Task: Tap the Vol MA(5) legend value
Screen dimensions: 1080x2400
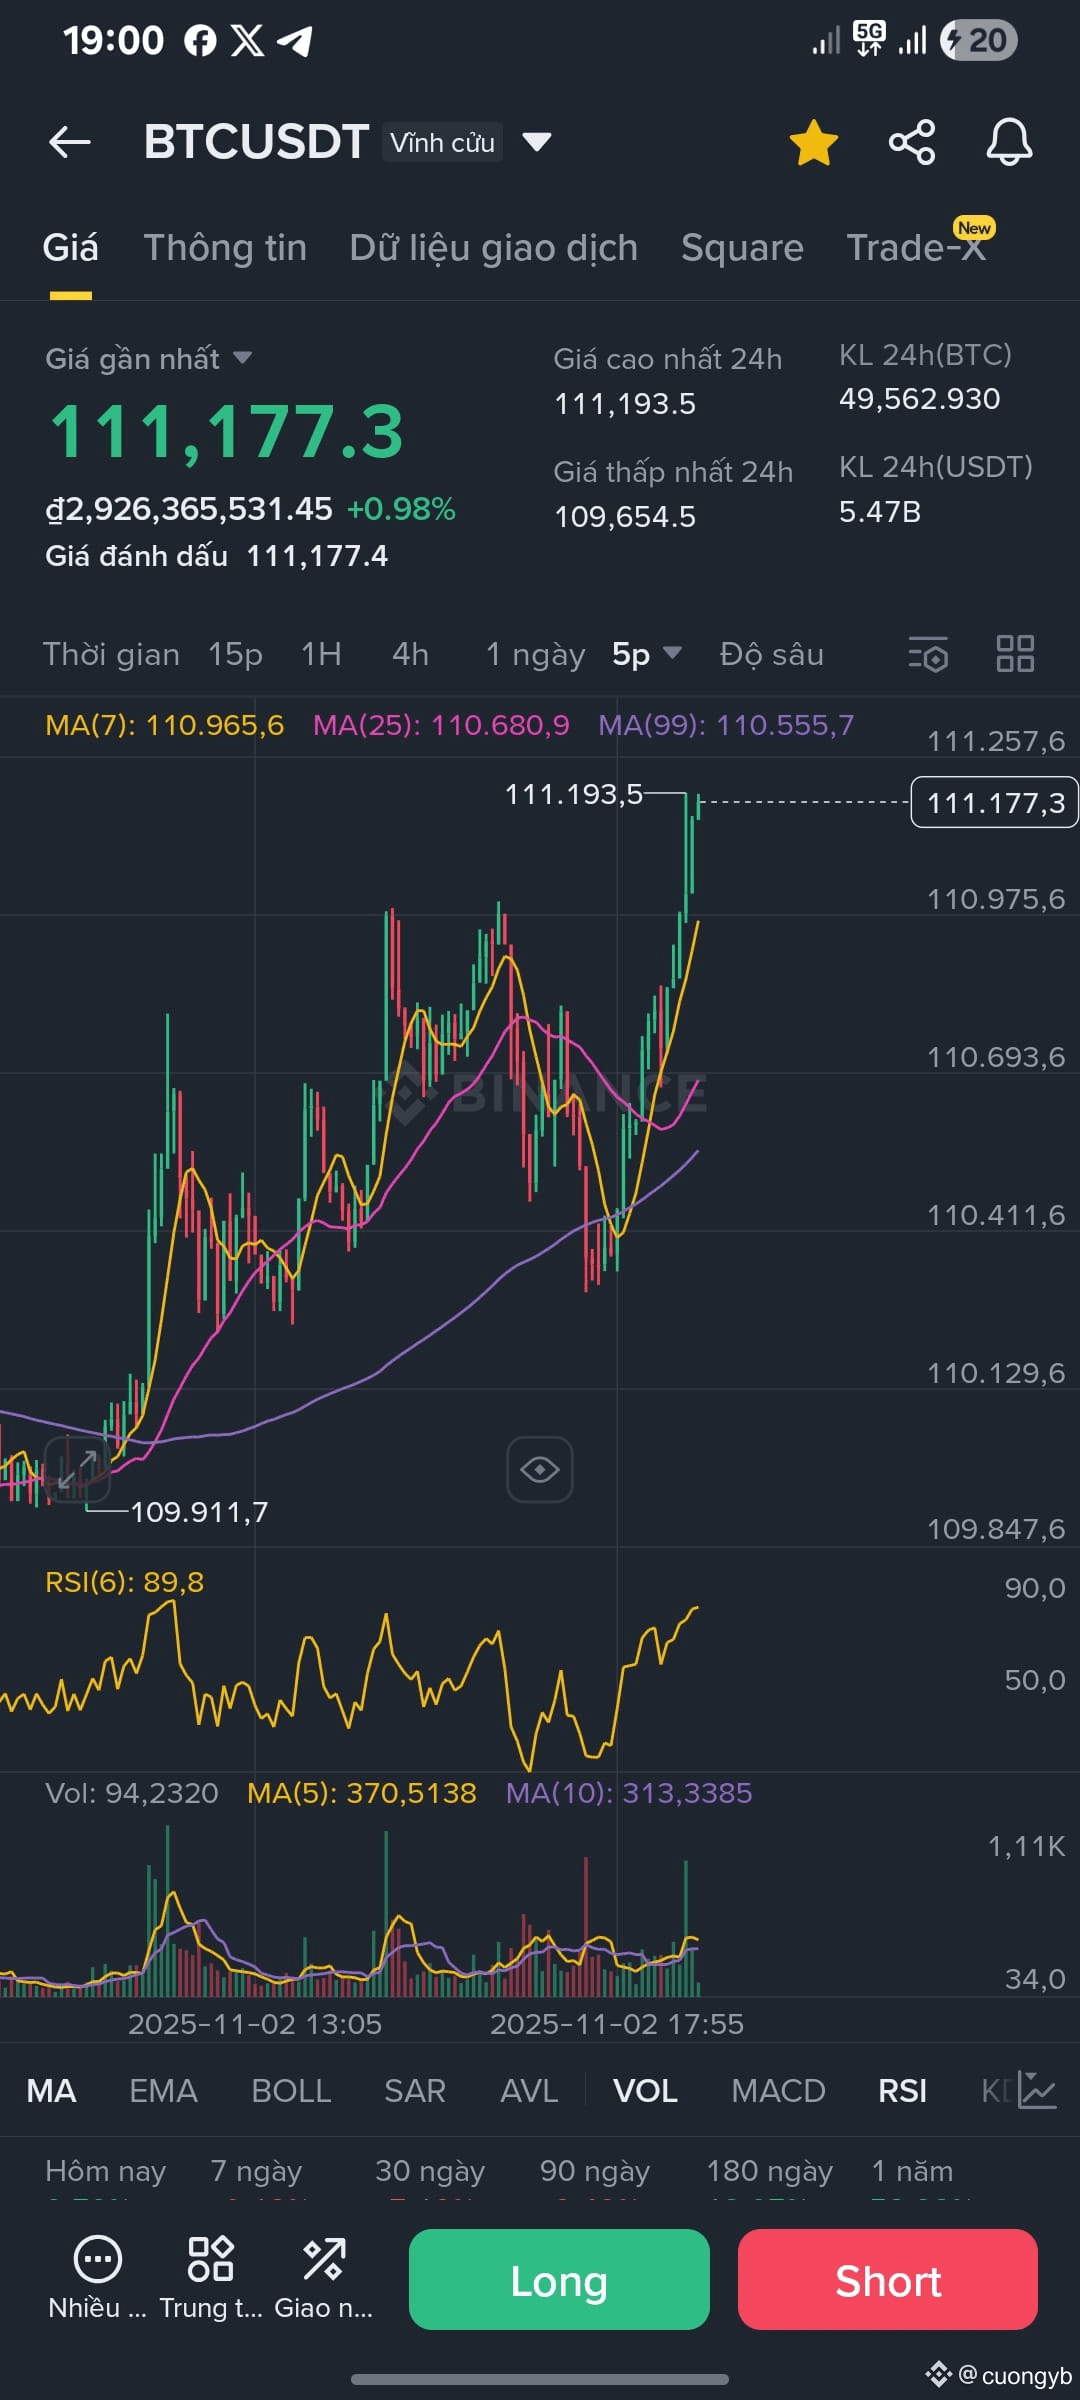Action: click(x=362, y=1793)
